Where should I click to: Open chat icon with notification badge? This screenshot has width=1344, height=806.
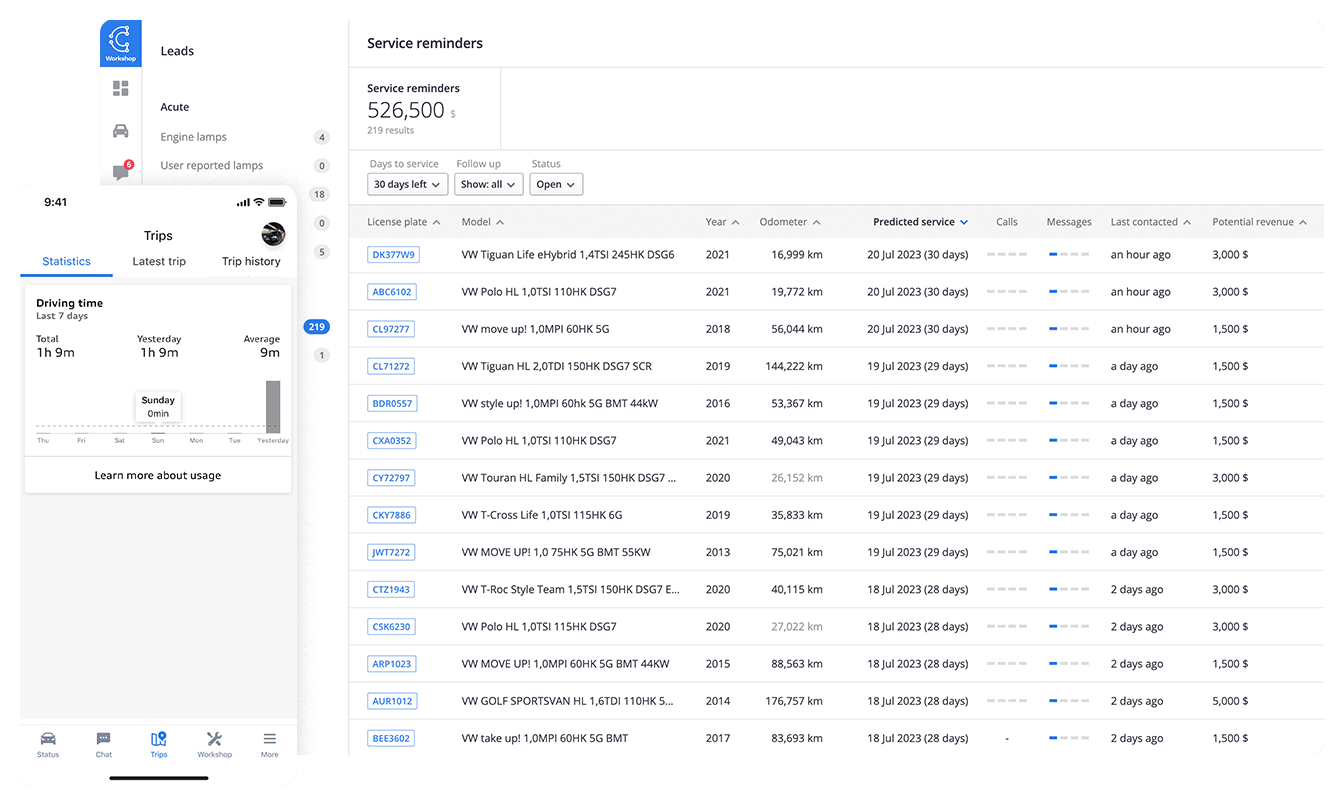pos(120,172)
